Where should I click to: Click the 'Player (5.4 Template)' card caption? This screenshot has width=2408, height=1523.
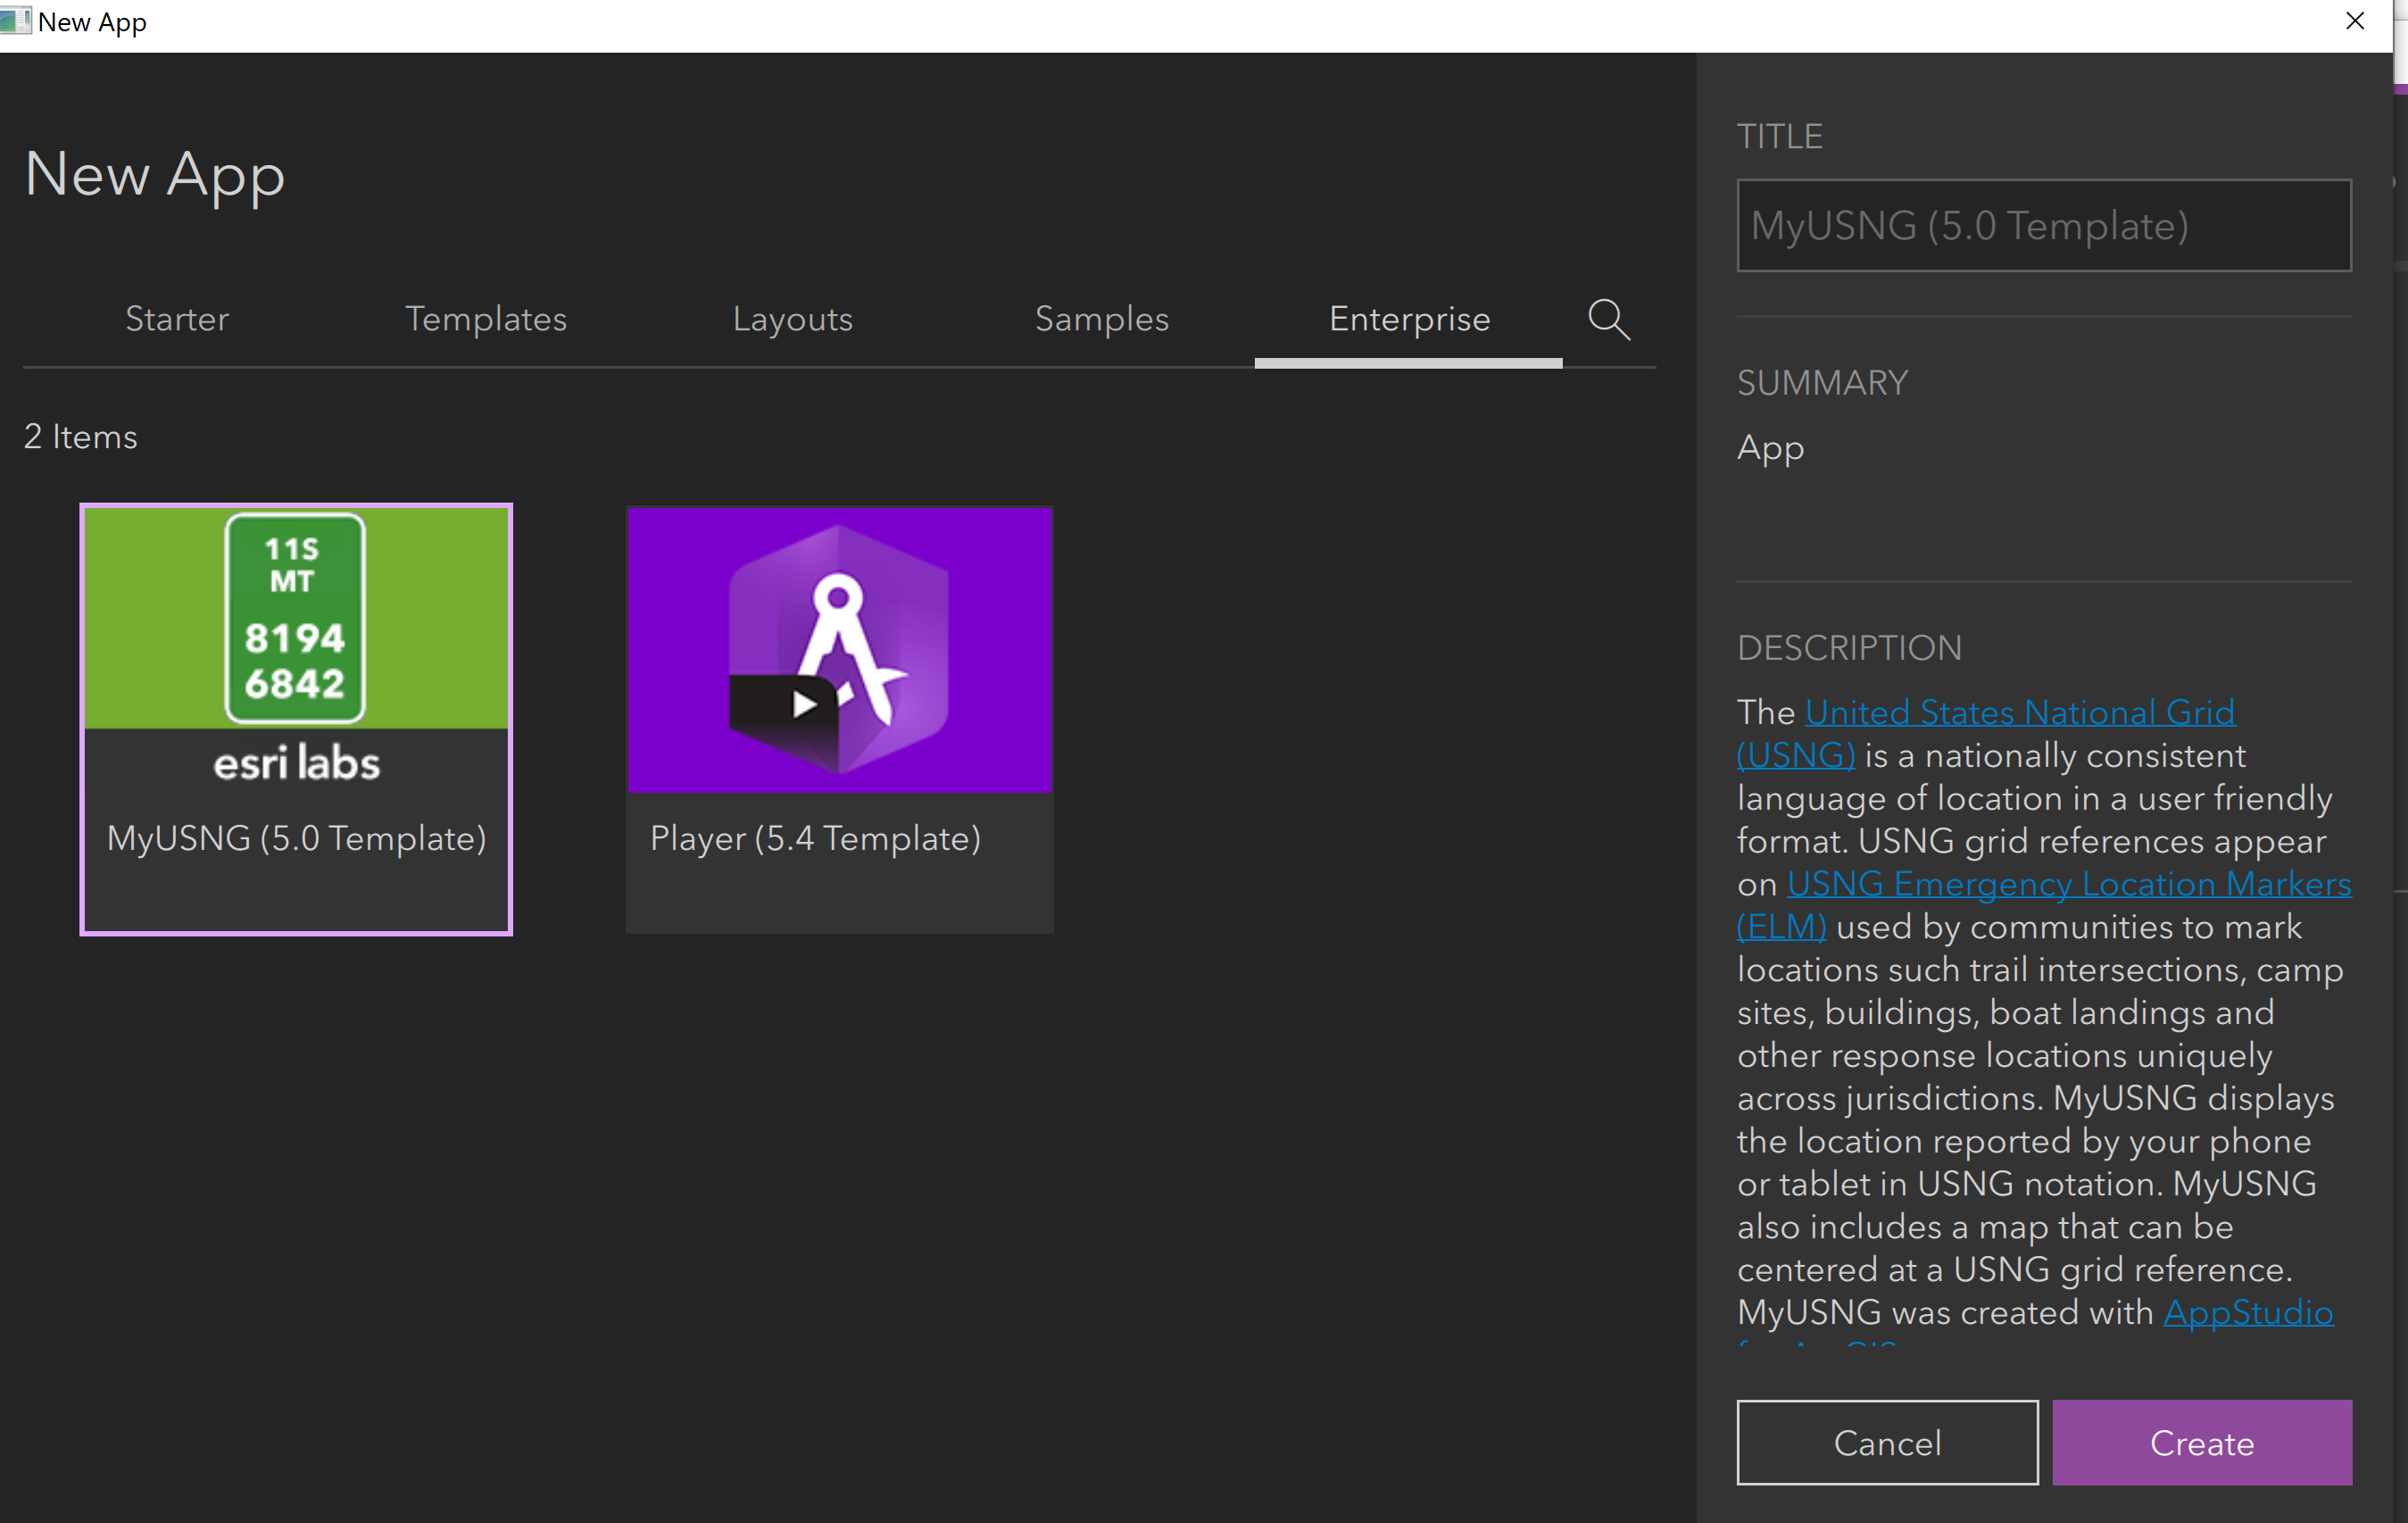point(815,838)
